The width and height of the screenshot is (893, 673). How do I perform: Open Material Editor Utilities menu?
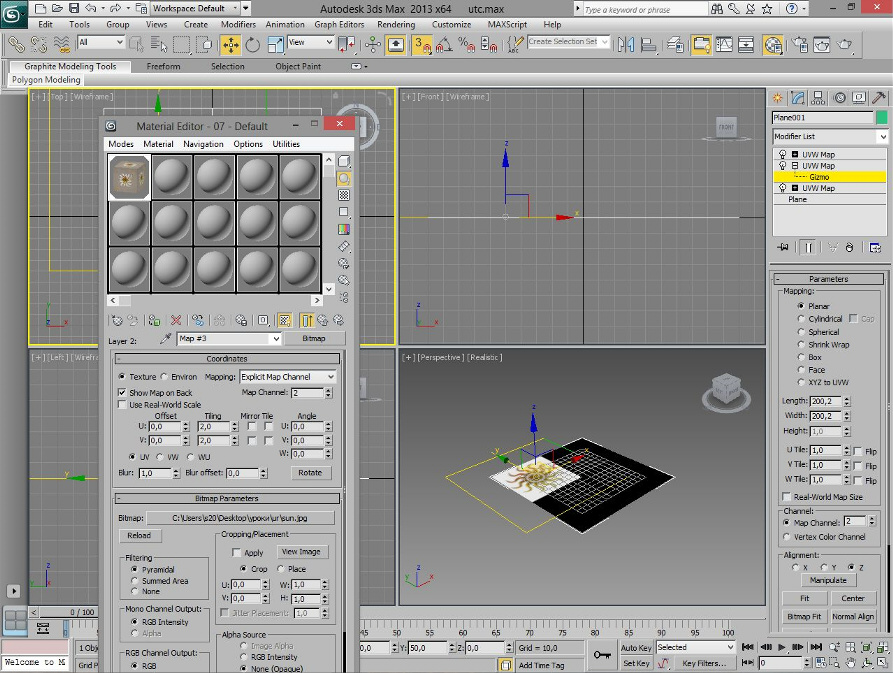pos(286,144)
